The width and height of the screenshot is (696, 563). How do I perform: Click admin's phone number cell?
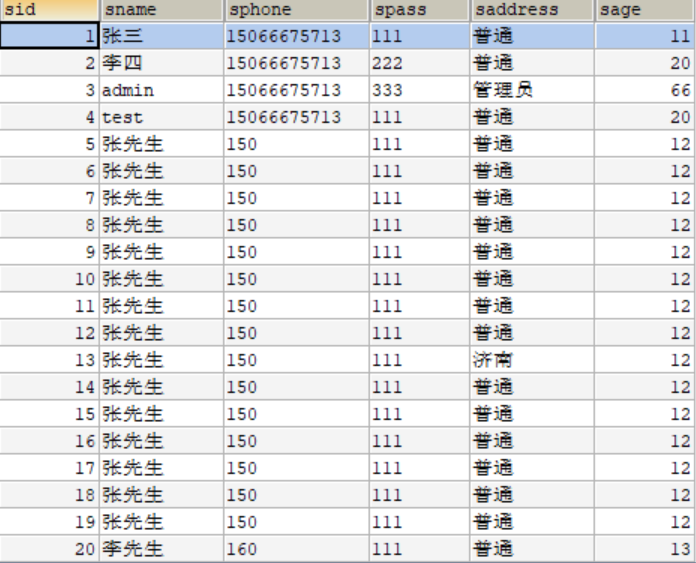tap(297, 90)
